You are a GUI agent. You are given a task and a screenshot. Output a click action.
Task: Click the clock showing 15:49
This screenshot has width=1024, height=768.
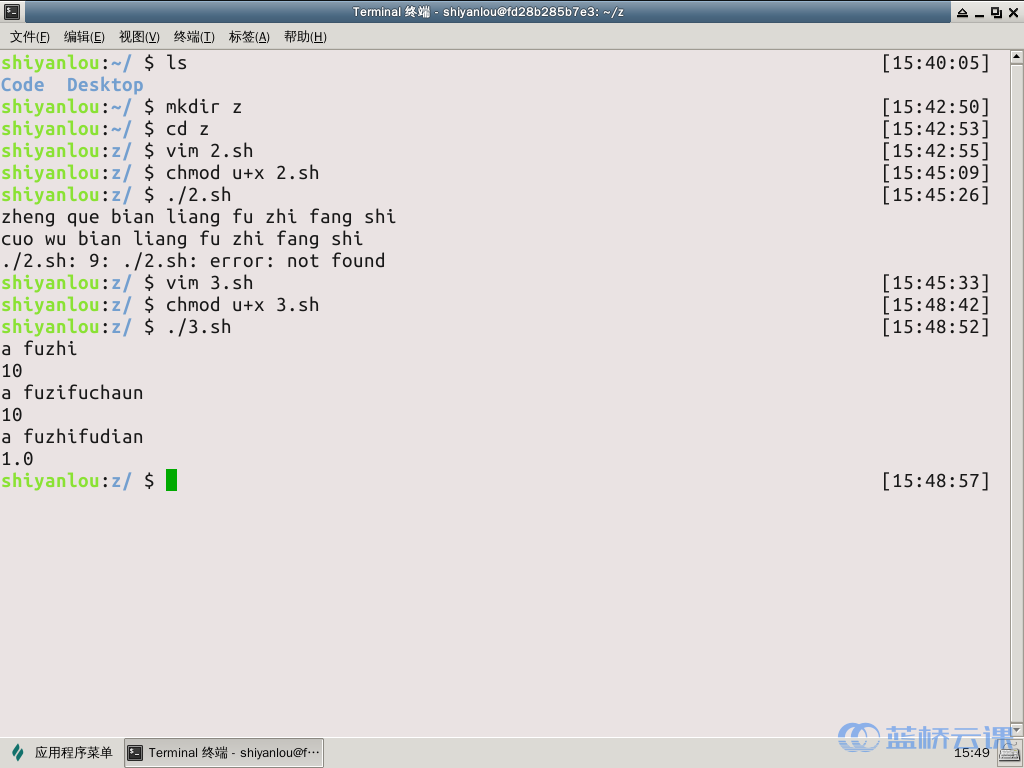[971, 753]
